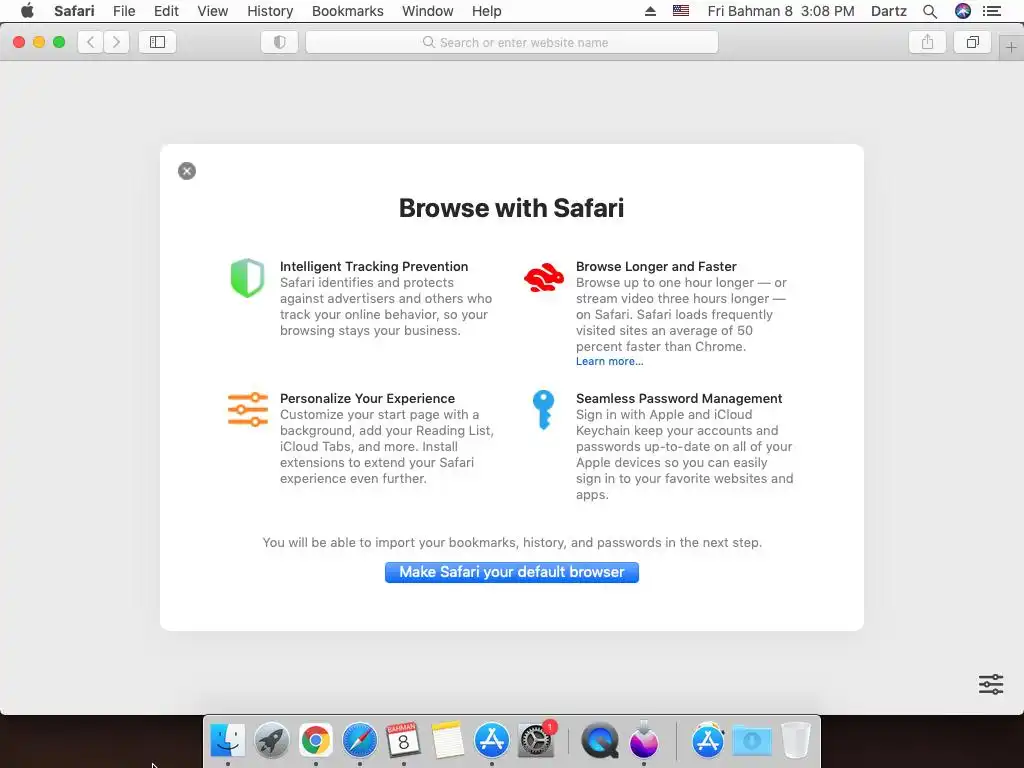Click the red rabbit icon
1024x768 pixels.
(x=544, y=278)
